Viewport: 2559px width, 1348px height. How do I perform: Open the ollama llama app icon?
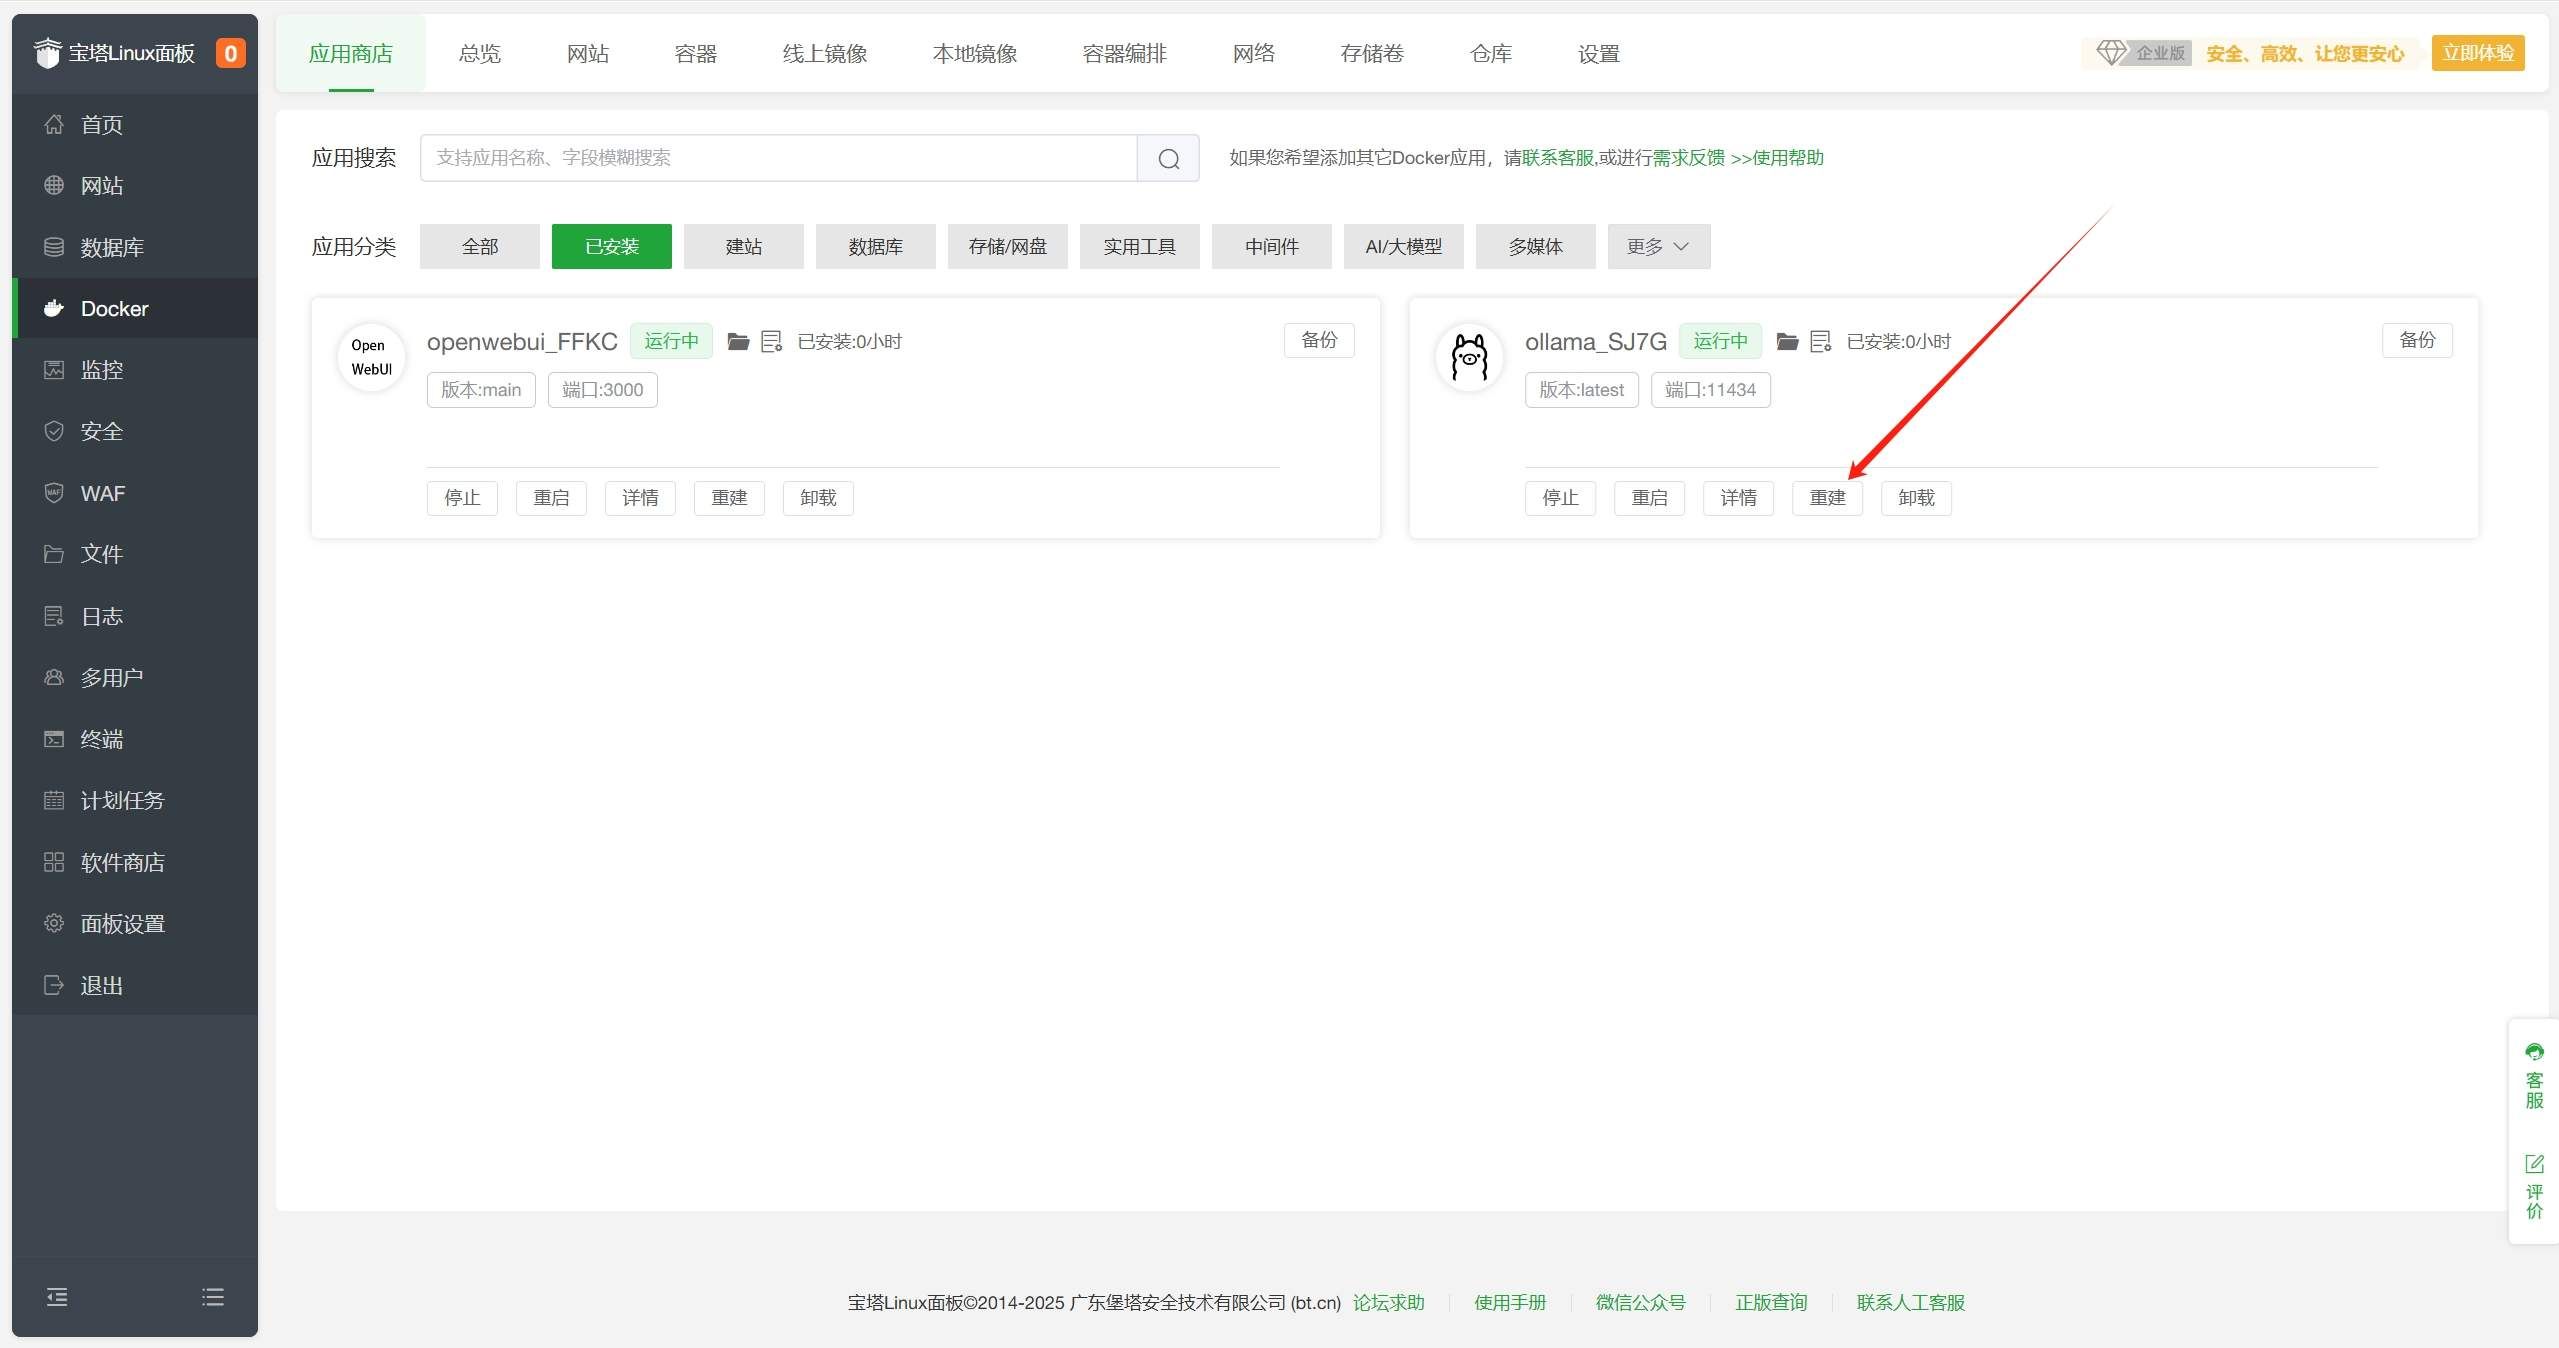coord(1469,357)
